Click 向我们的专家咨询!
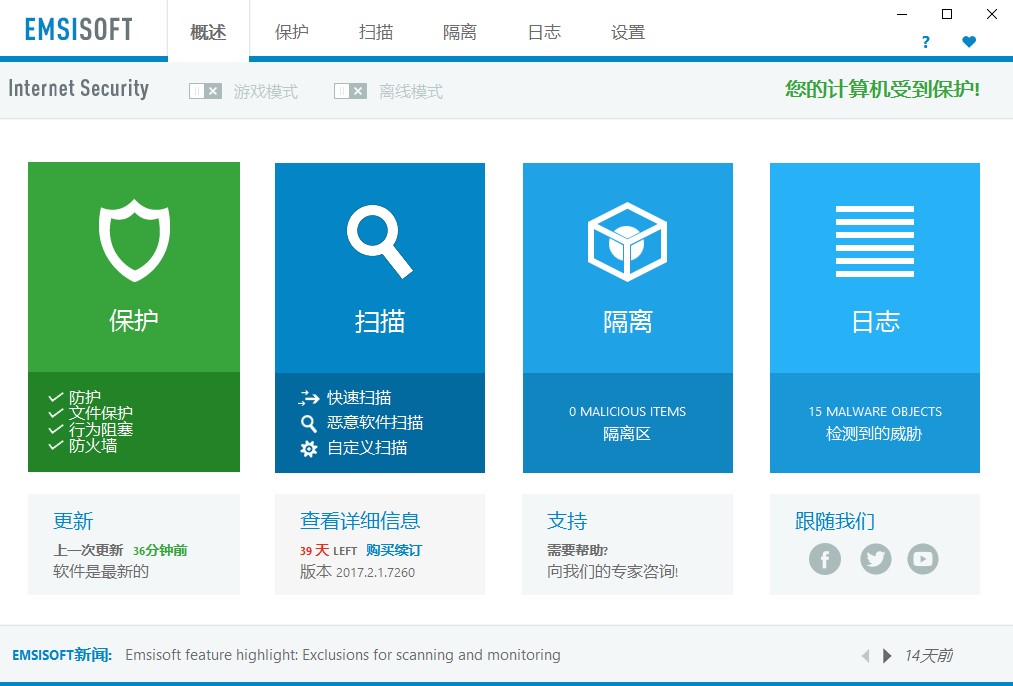1013x686 pixels. coord(612,572)
